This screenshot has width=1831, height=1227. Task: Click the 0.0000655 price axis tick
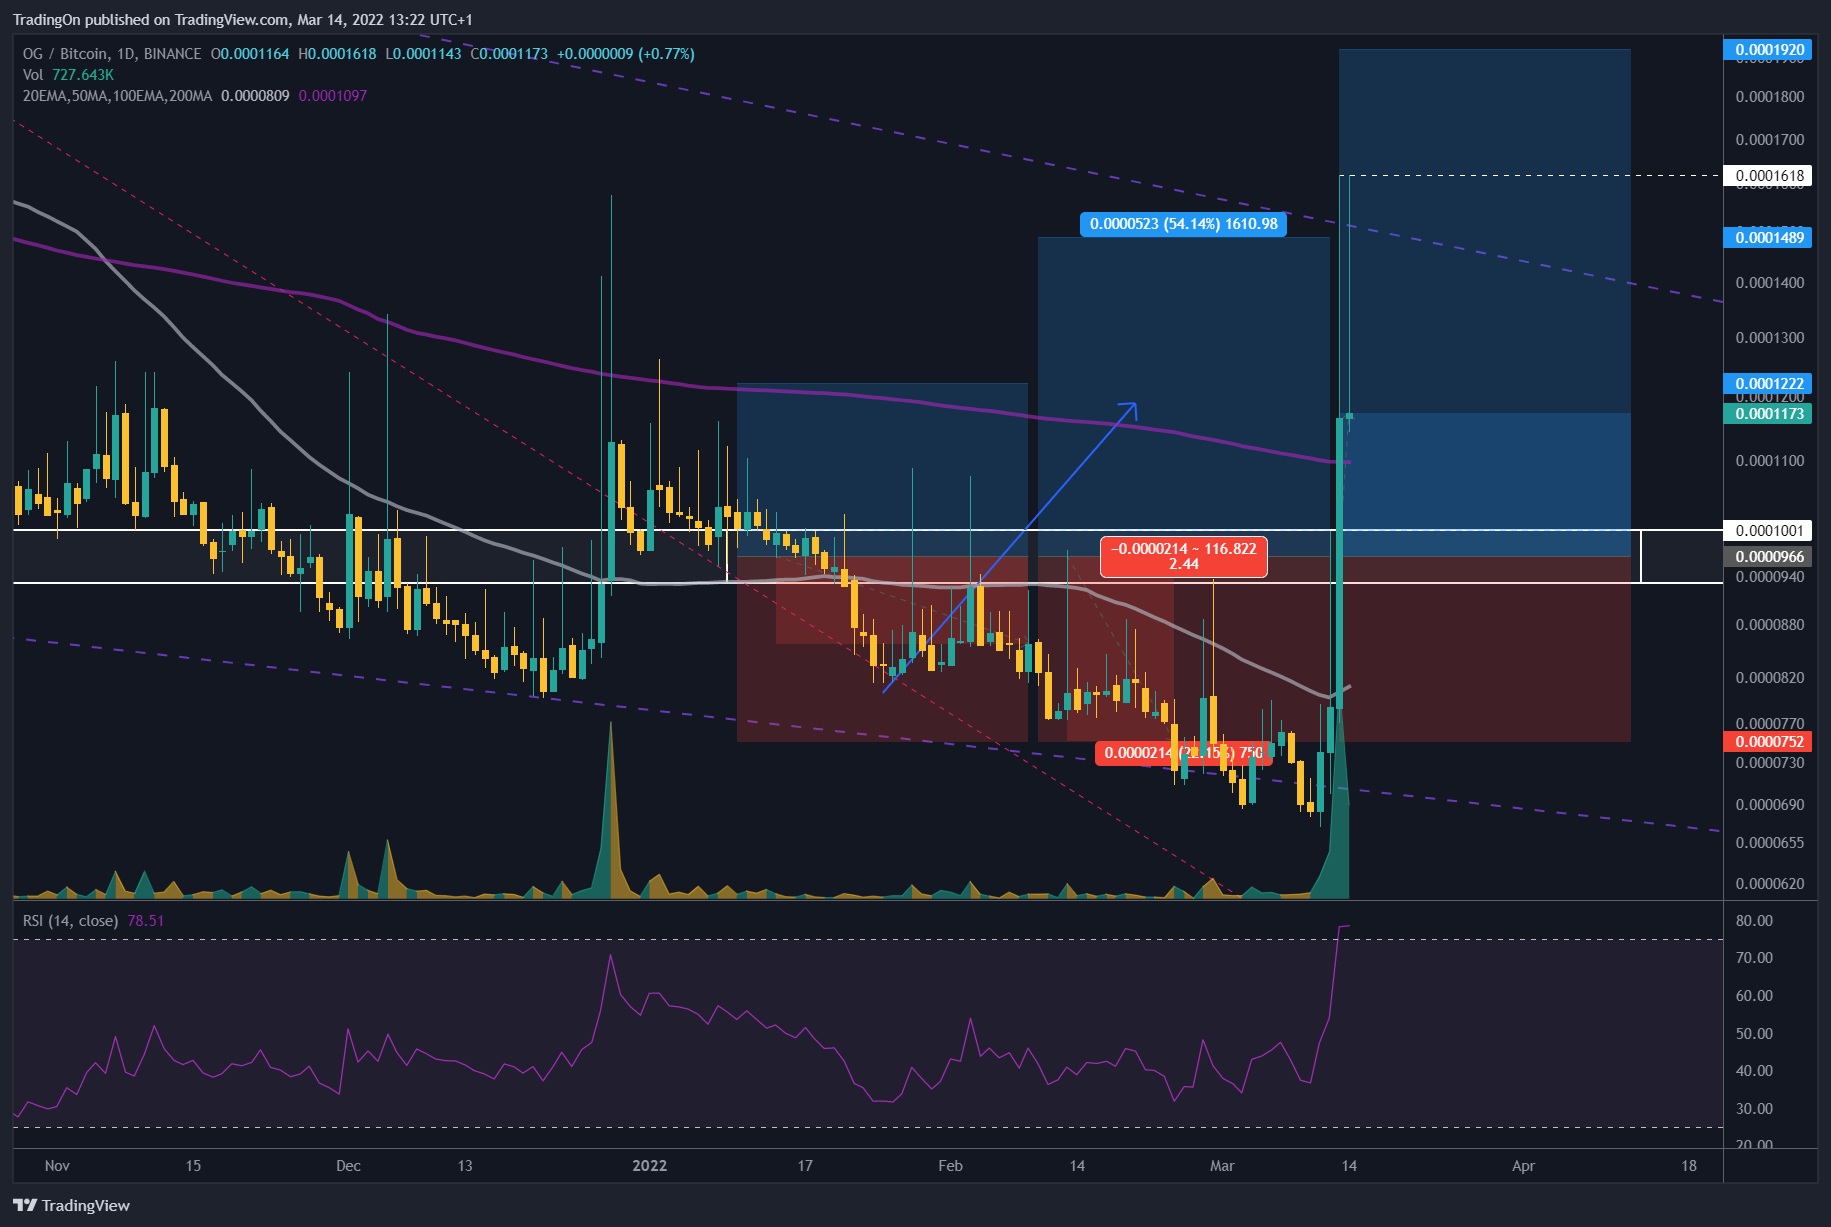point(1770,843)
